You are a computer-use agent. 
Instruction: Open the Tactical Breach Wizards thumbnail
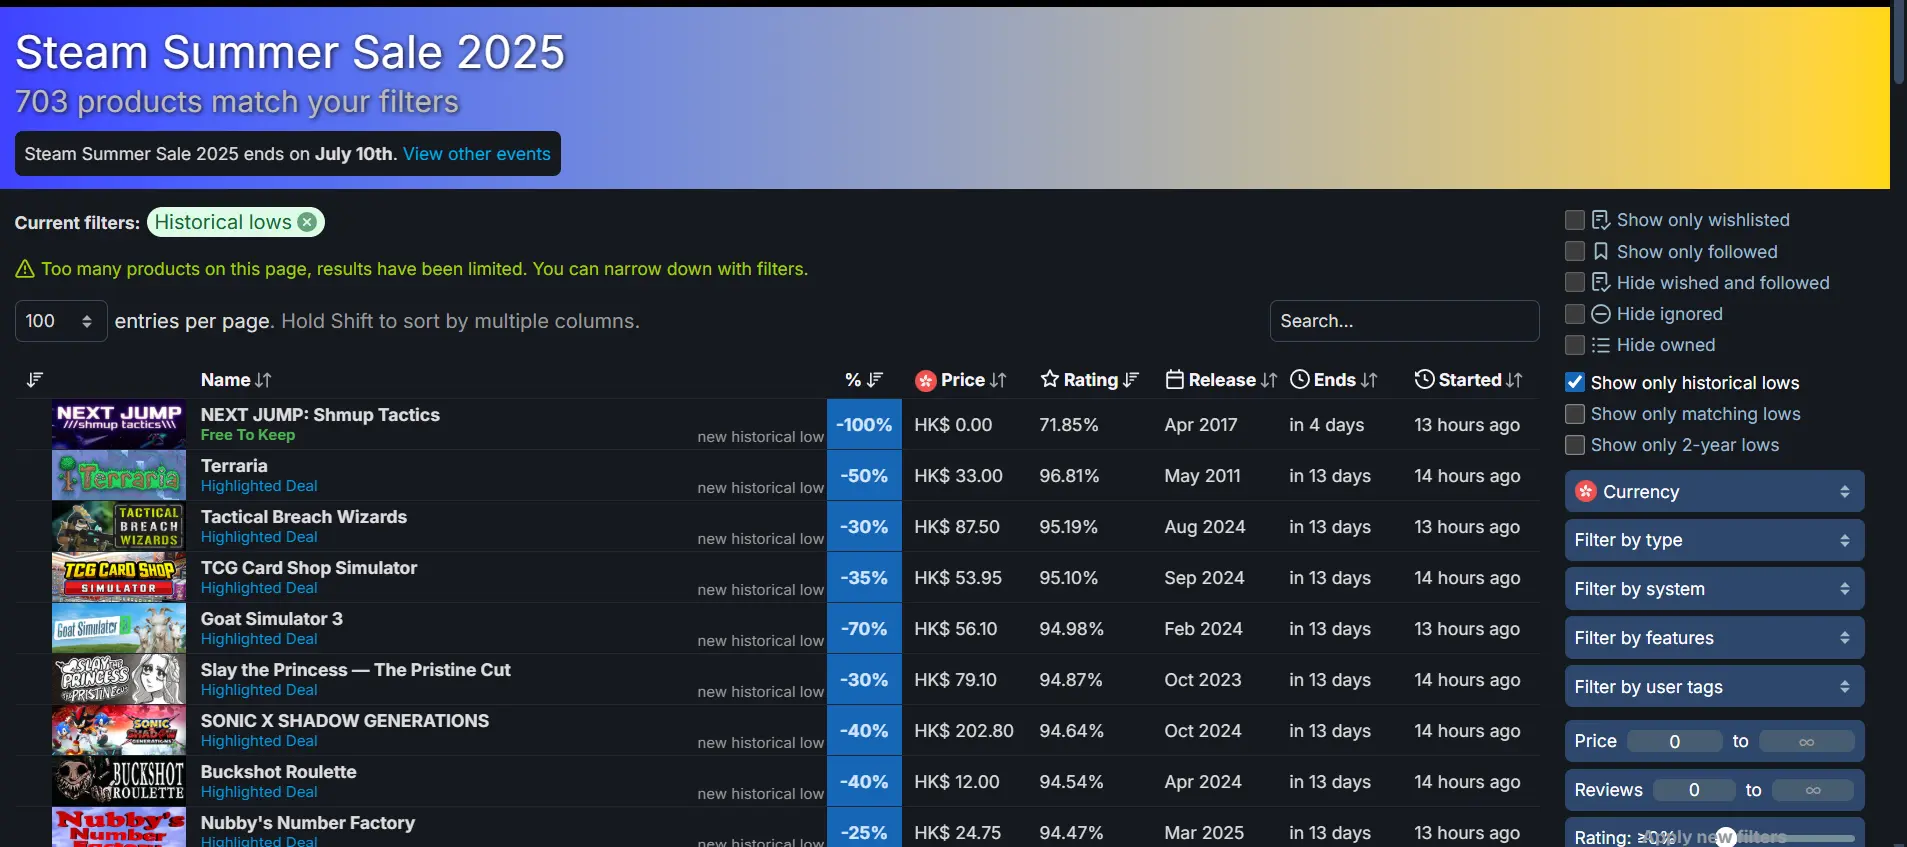coord(119,526)
